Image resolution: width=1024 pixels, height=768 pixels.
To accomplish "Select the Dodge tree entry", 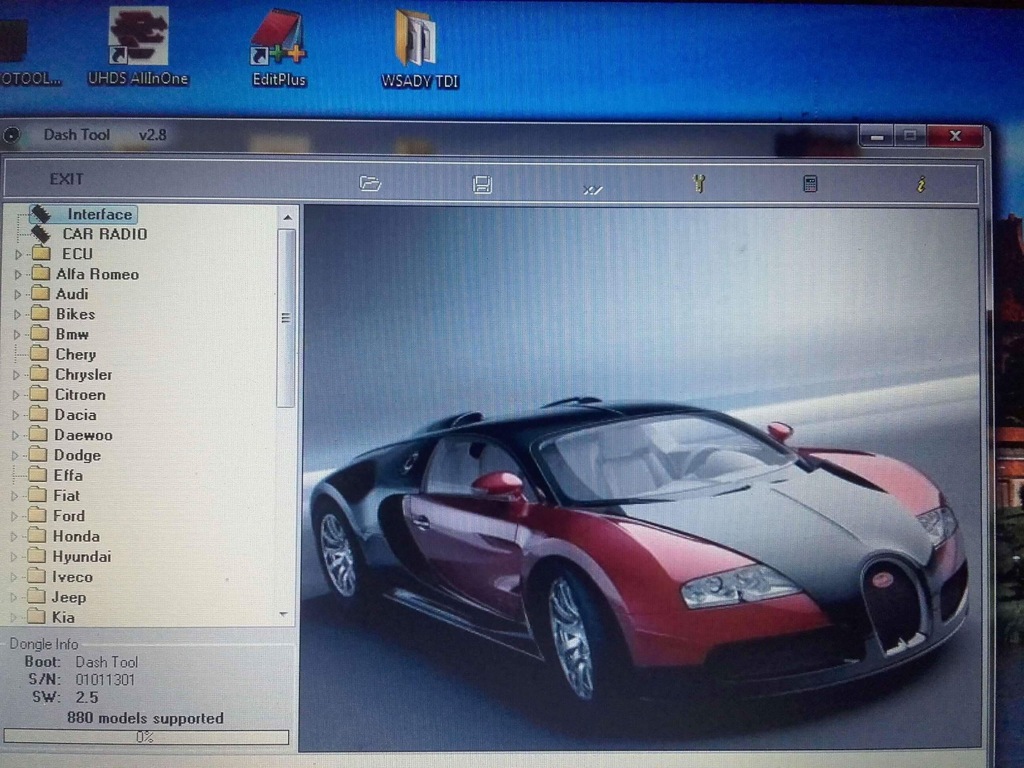I will pyautogui.click(x=77, y=455).
